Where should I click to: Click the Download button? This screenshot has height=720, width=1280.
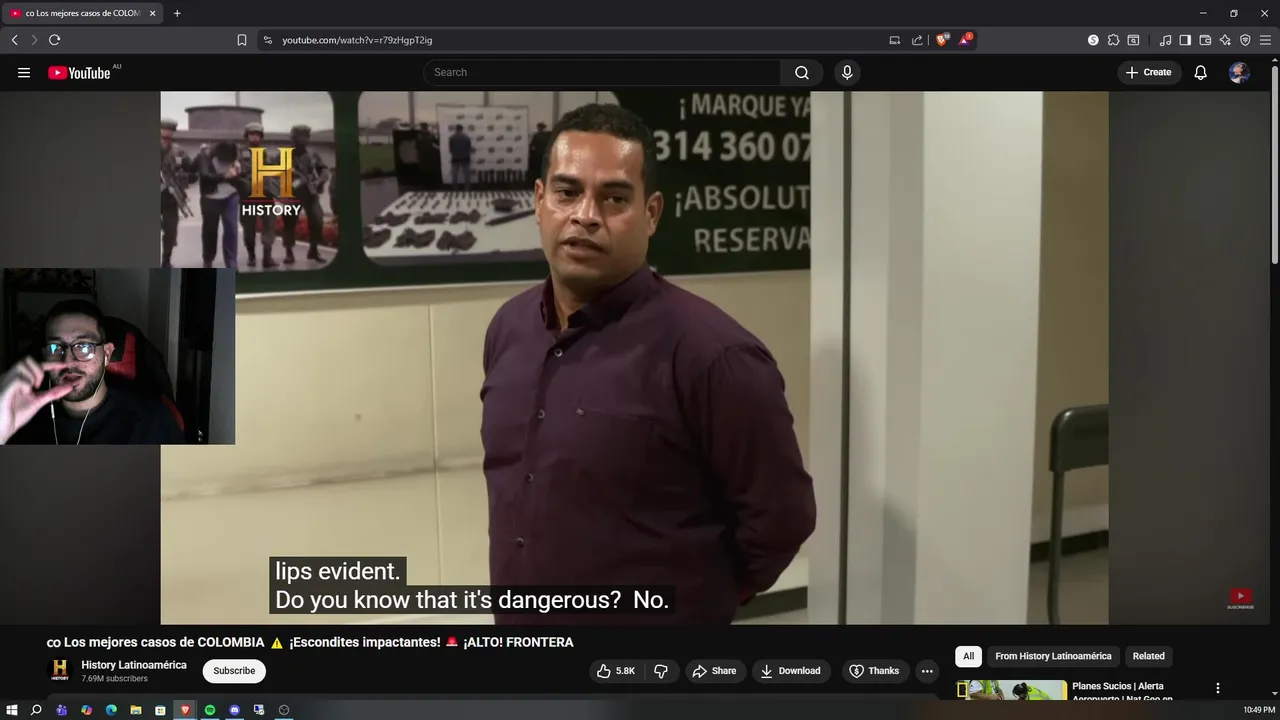tap(790, 671)
